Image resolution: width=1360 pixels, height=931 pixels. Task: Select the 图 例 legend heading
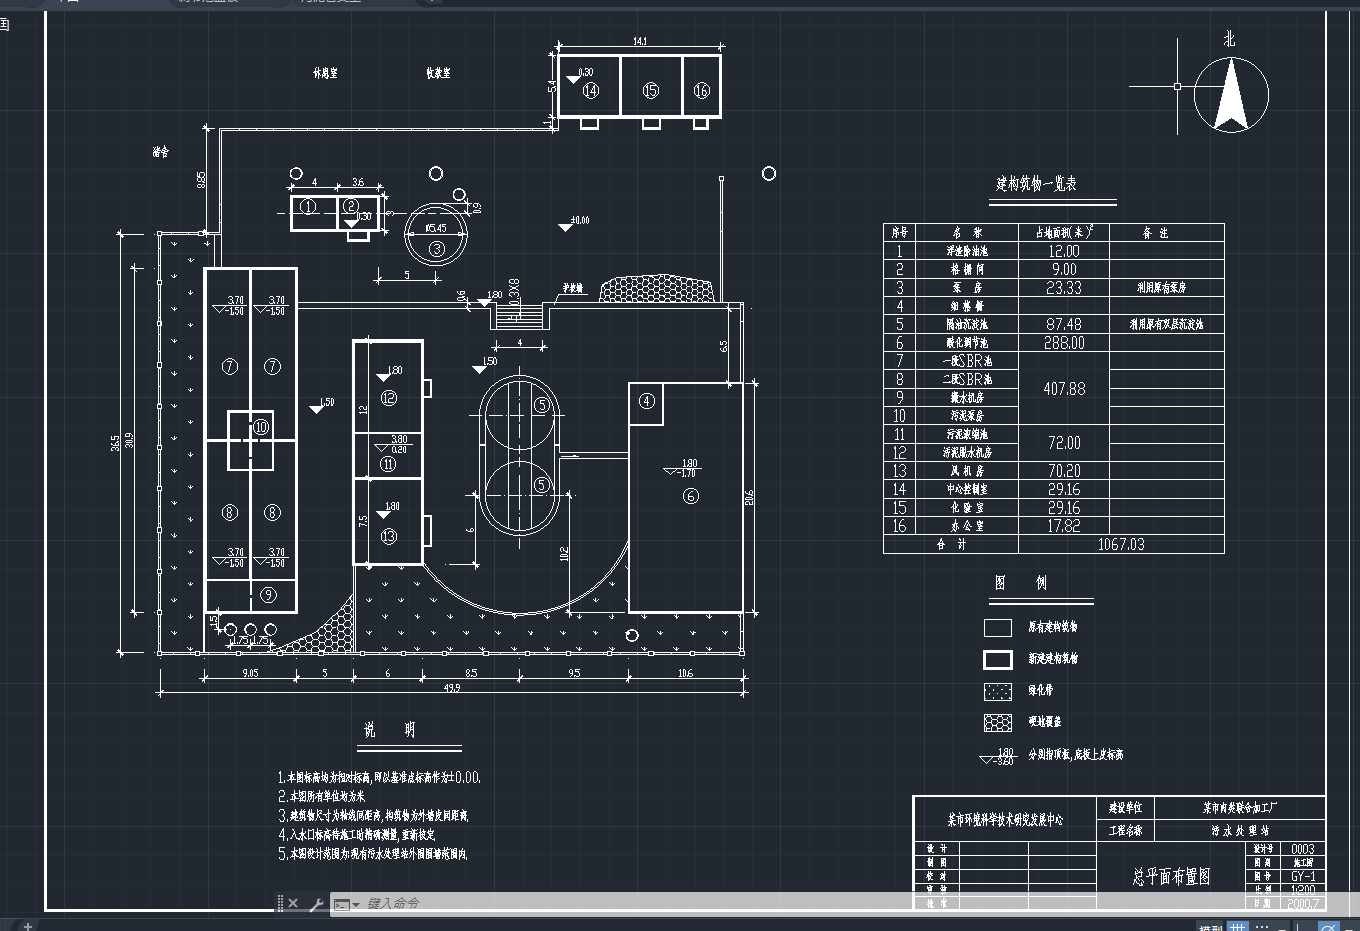click(1021, 582)
